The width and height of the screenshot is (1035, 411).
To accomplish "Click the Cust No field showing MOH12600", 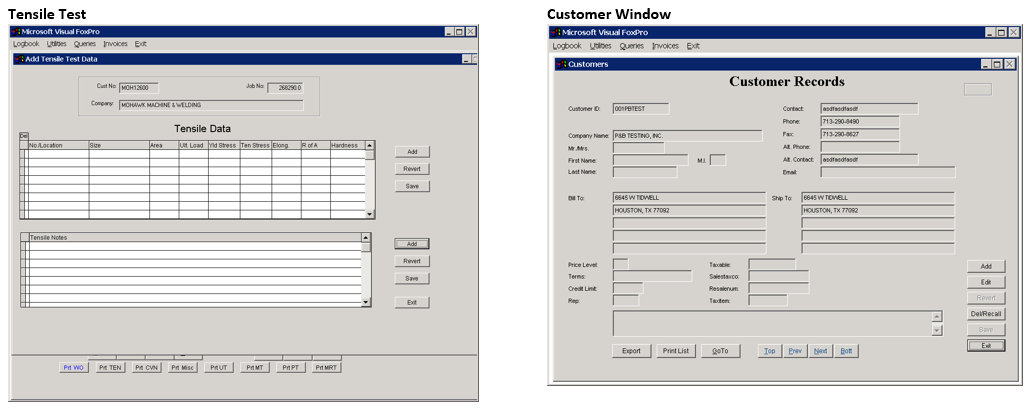I will pyautogui.click(x=139, y=88).
